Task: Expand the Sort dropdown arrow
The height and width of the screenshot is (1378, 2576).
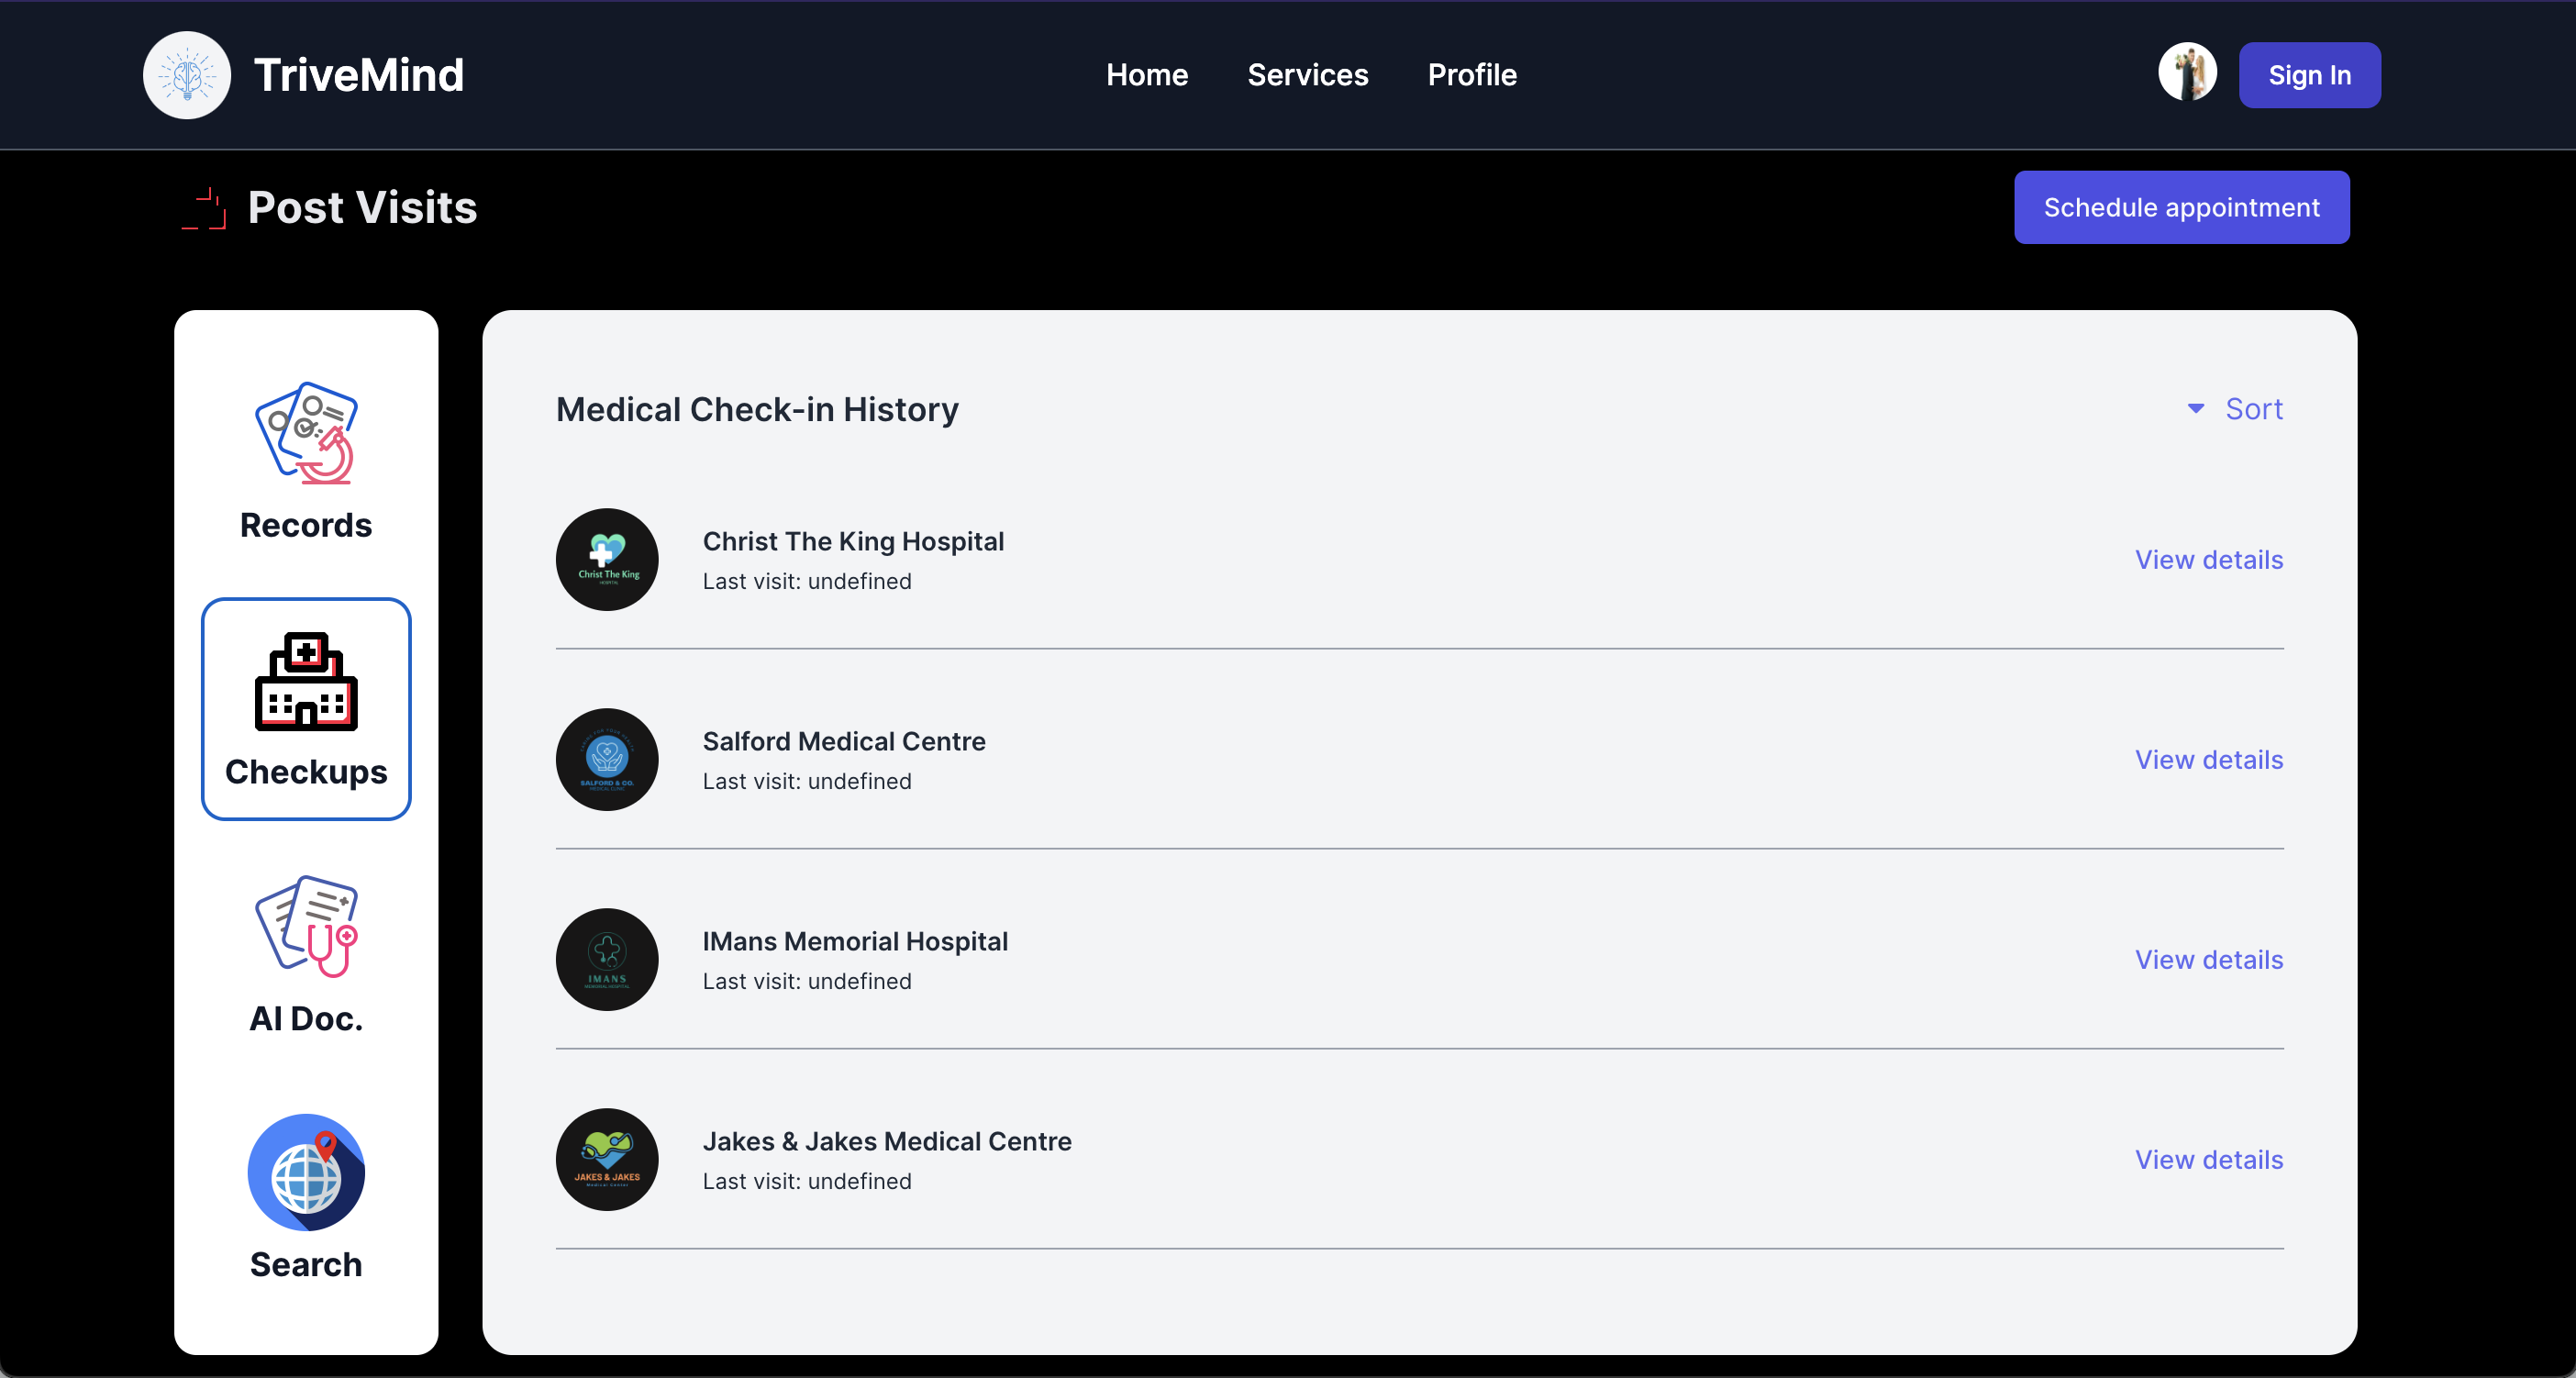Action: (2196, 409)
